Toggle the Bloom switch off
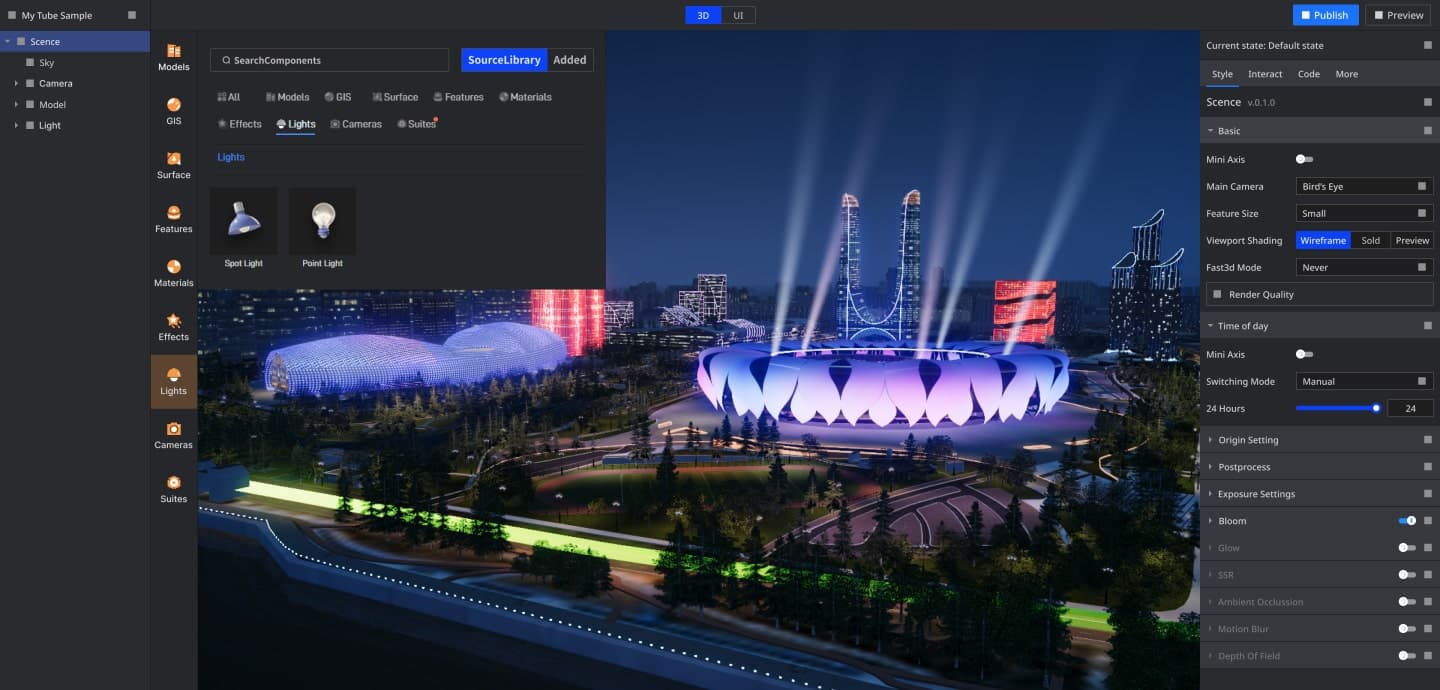 point(1407,521)
